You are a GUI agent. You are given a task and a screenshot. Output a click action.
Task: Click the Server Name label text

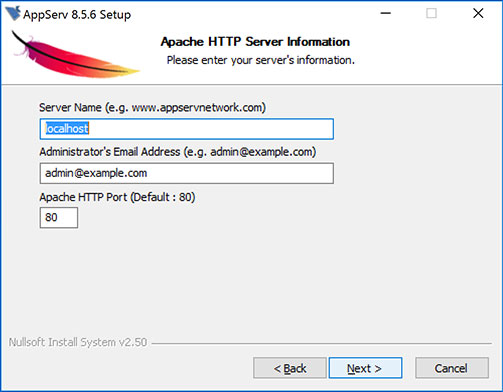[x=152, y=108]
